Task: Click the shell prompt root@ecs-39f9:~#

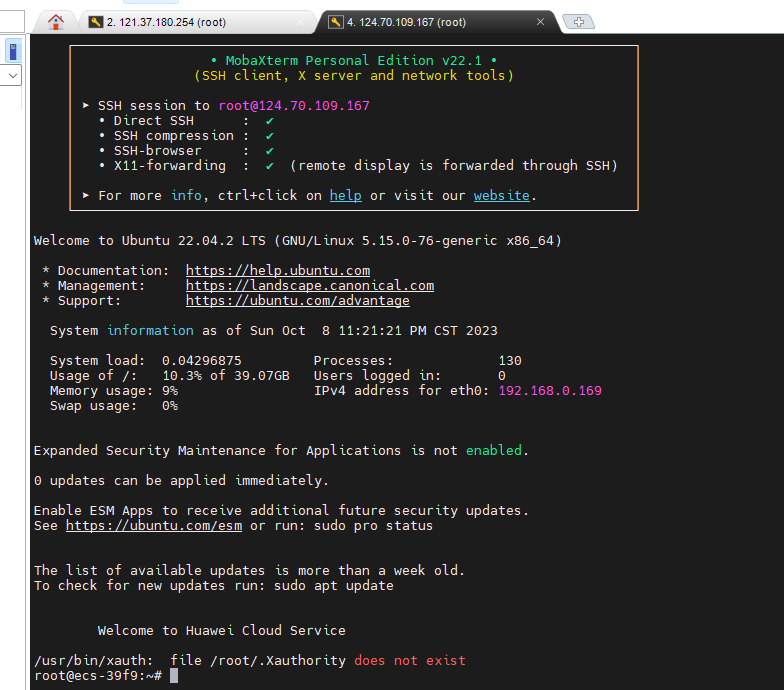Action: (x=98, y=676)
